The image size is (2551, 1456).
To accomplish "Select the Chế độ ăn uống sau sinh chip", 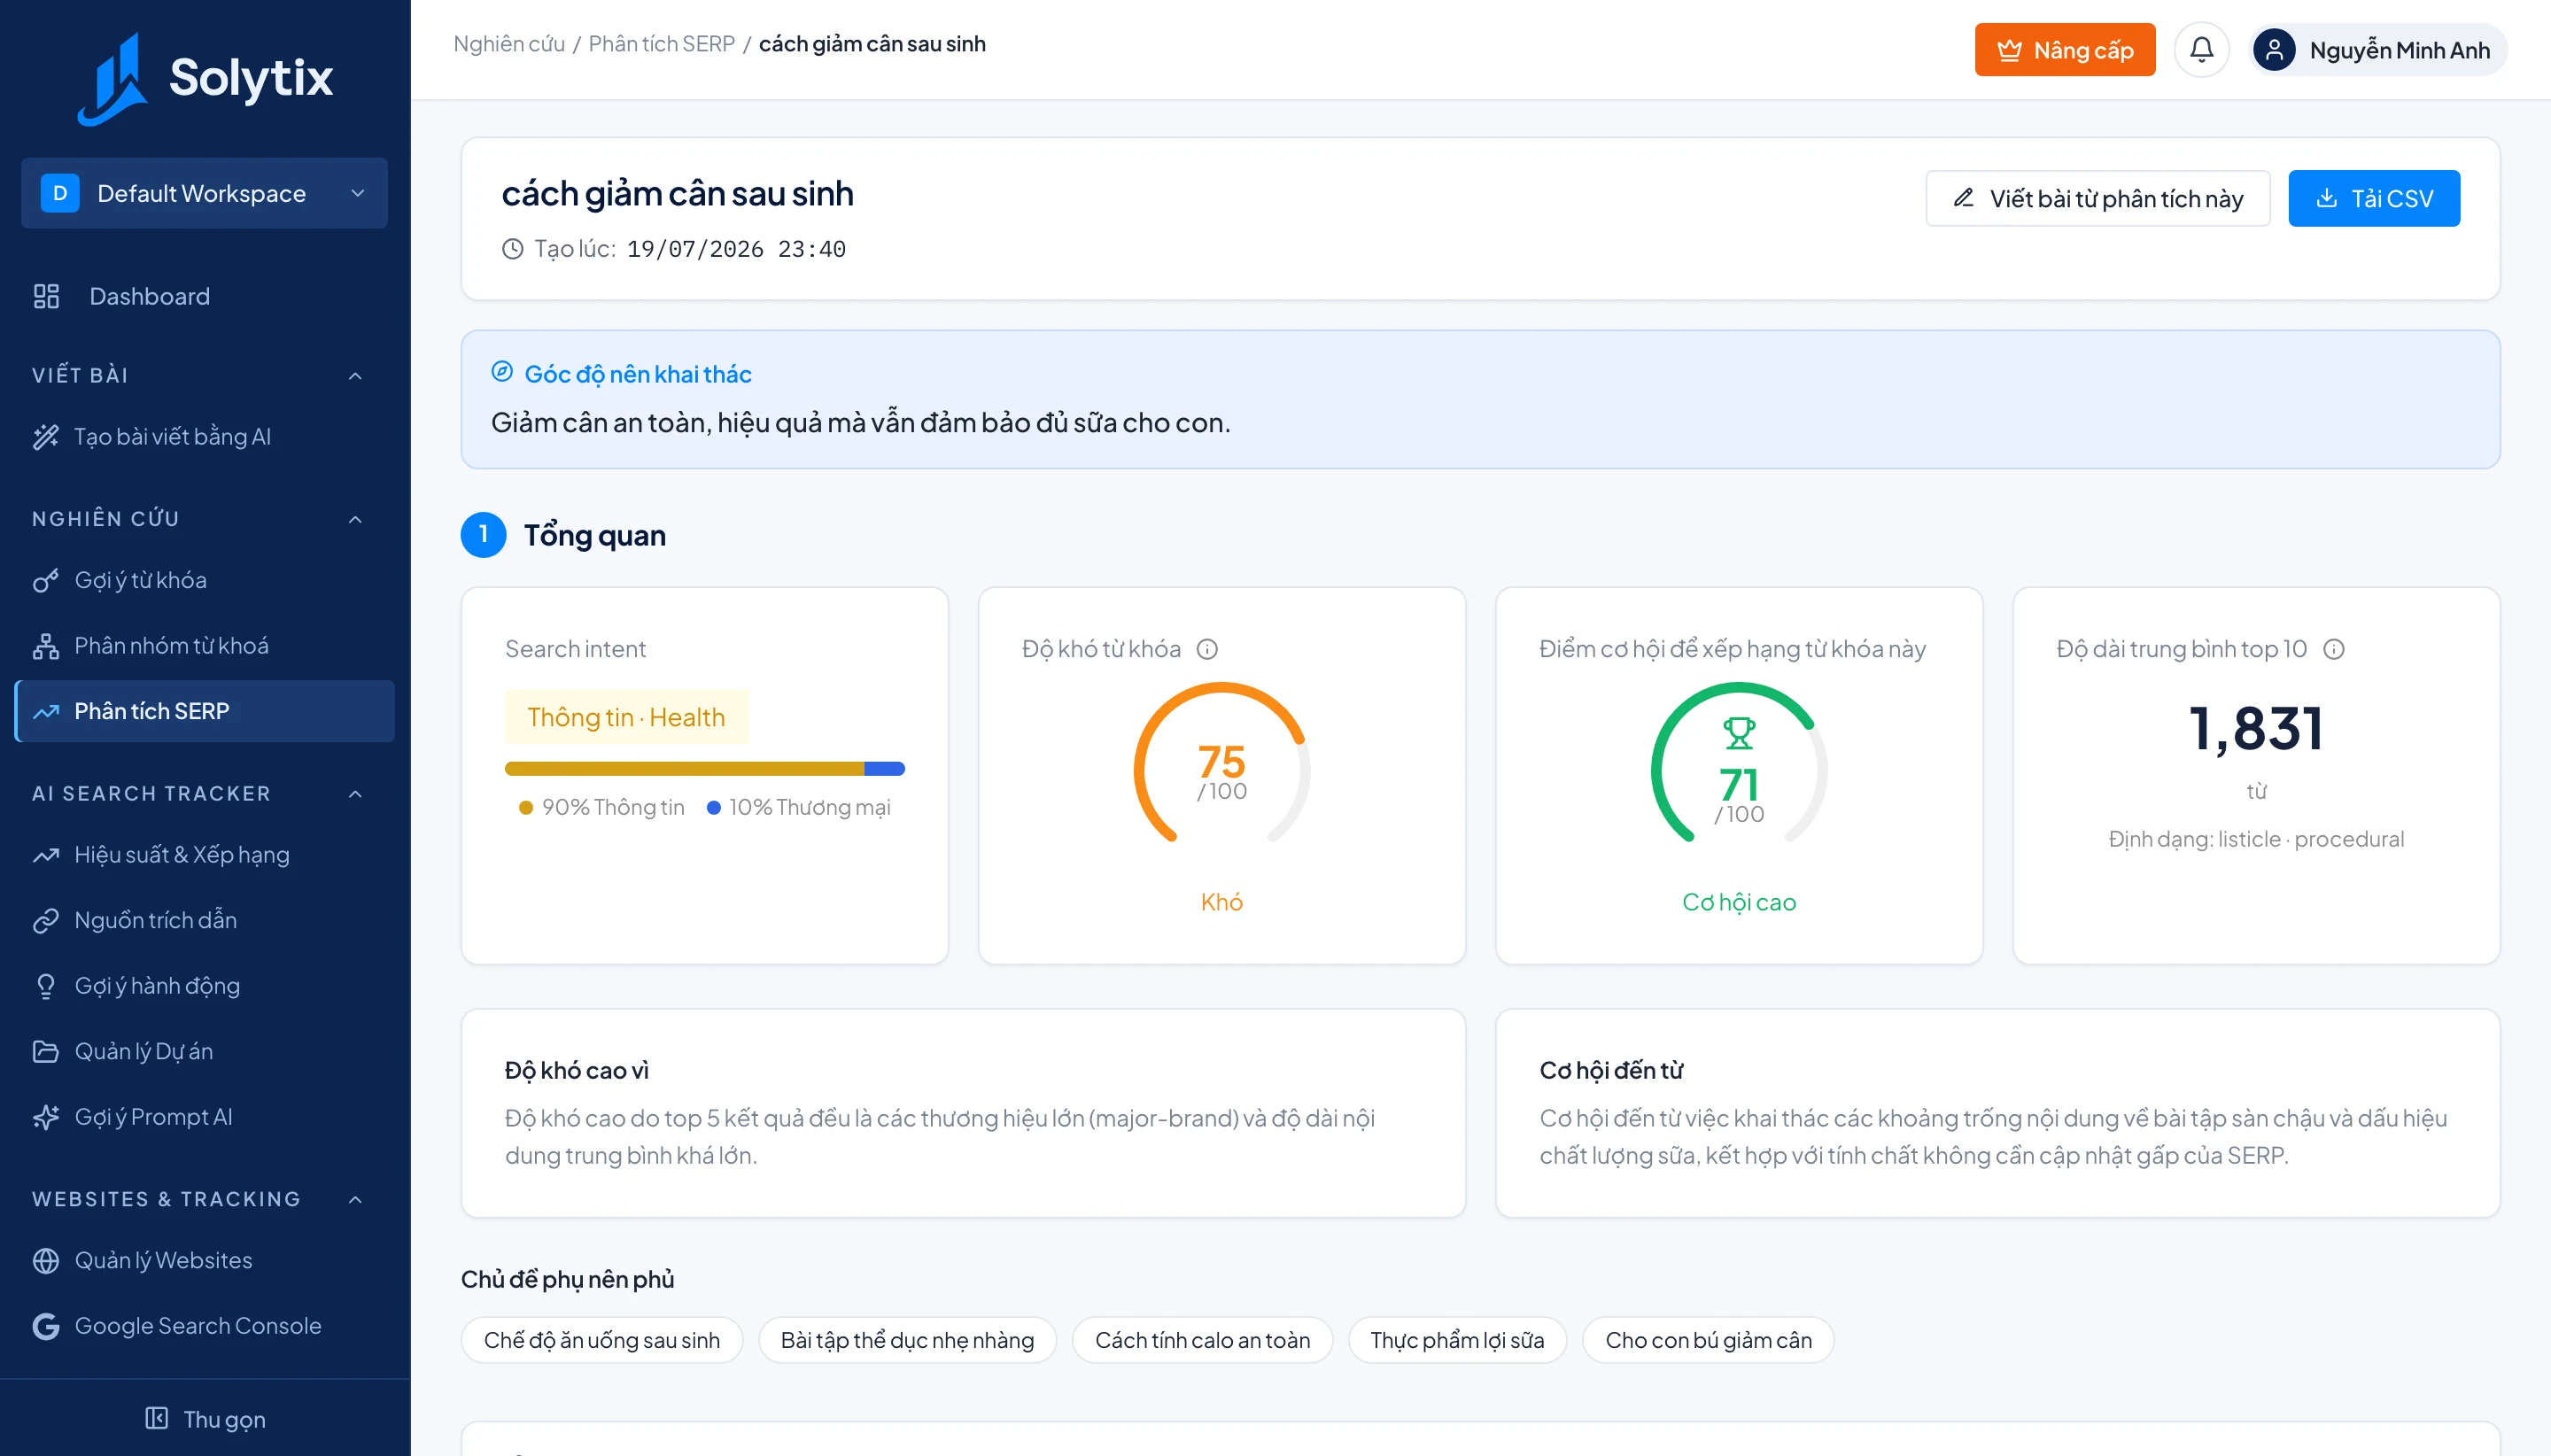I will [602, 1340].
